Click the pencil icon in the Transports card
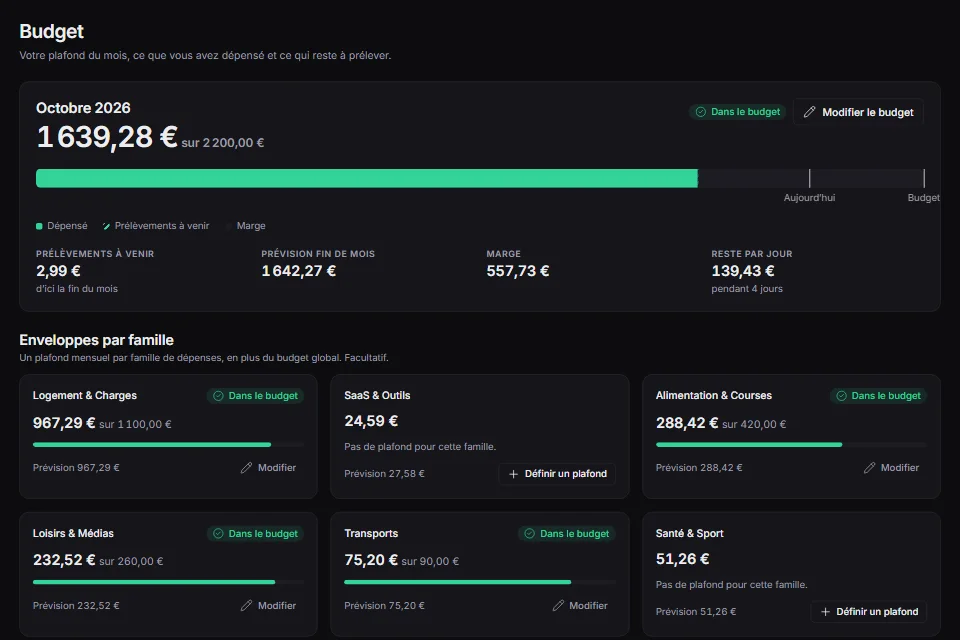This screenshot has height=640, width=960. point(558,606)
